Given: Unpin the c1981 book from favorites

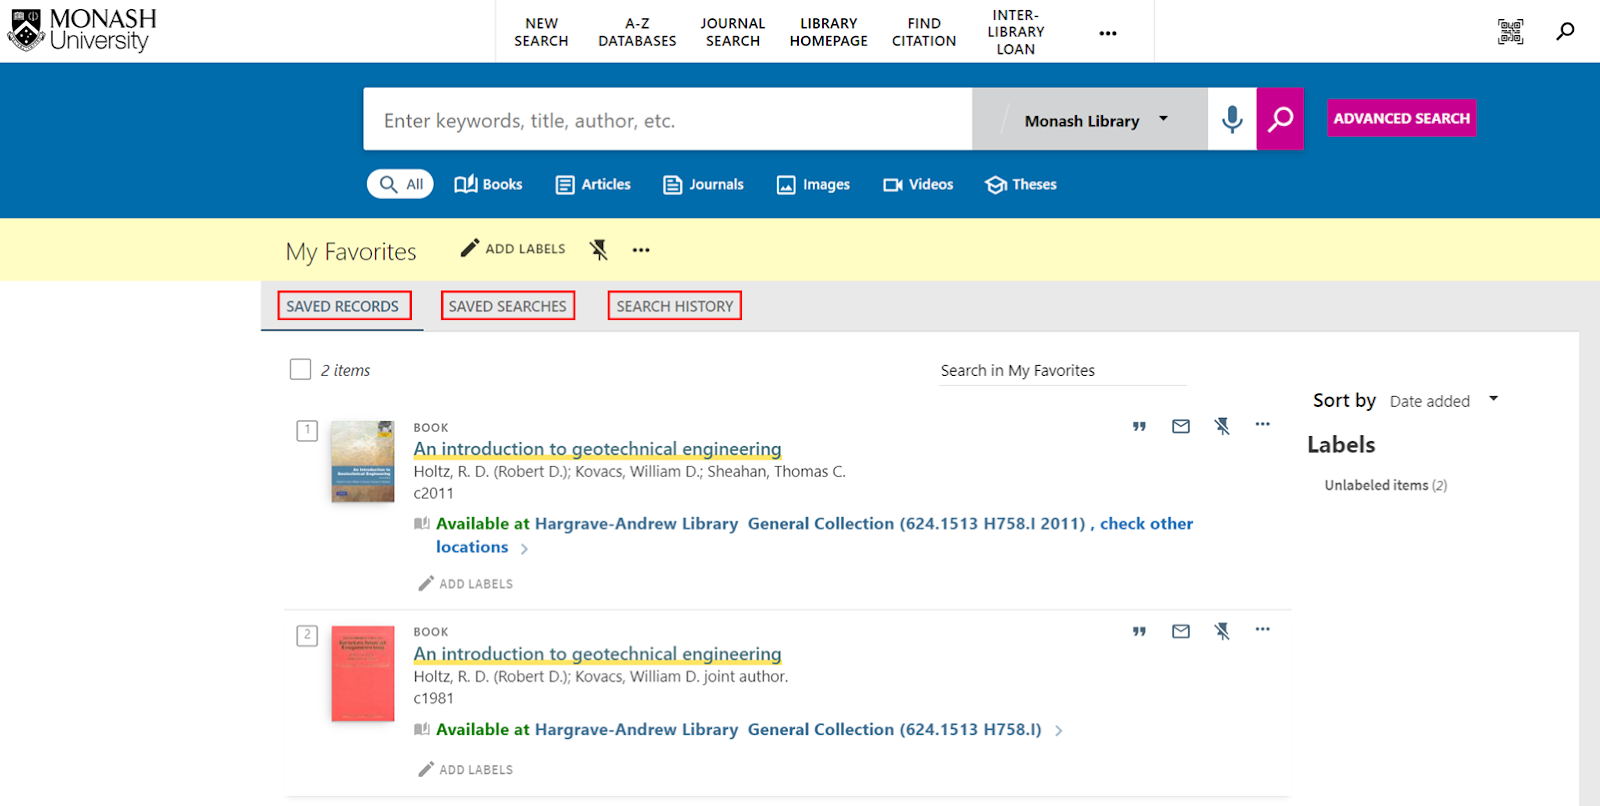Looking at the screenshot, I should (x=1222, y=631).
